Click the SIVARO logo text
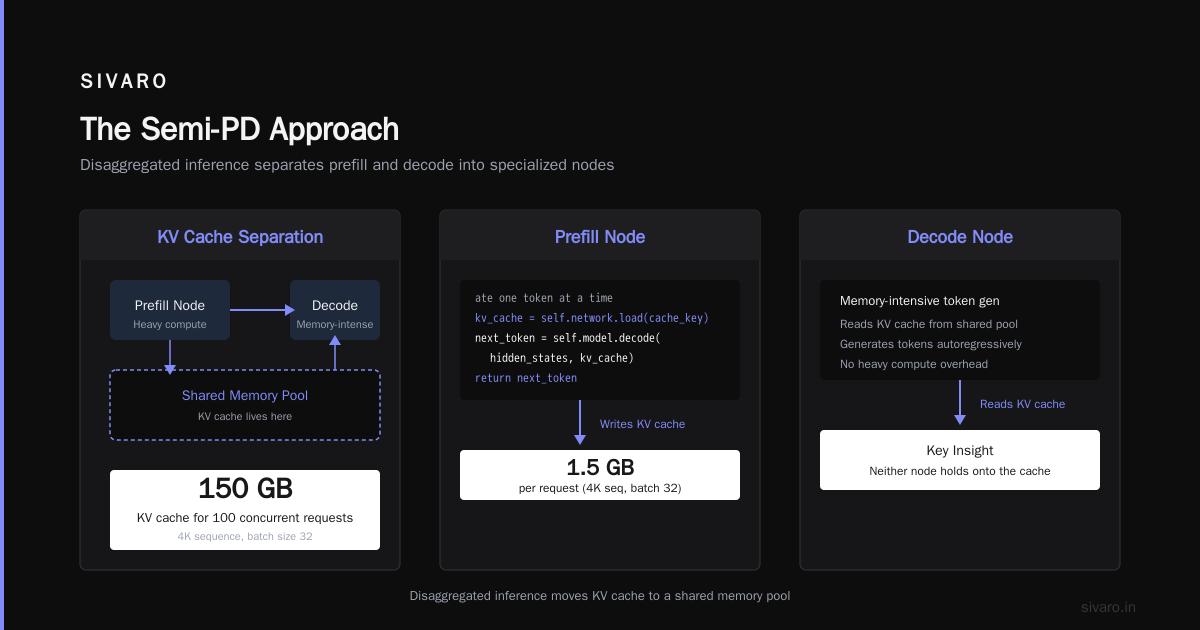Viewport: 1200px width, 630px height. [124, 82]
